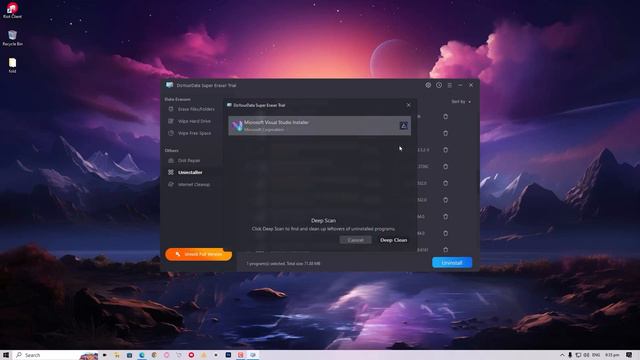The height and width of the screenshot is (360, 640).
Task: Click the Disk Repair sidebar icon
Action: point(171,160)
